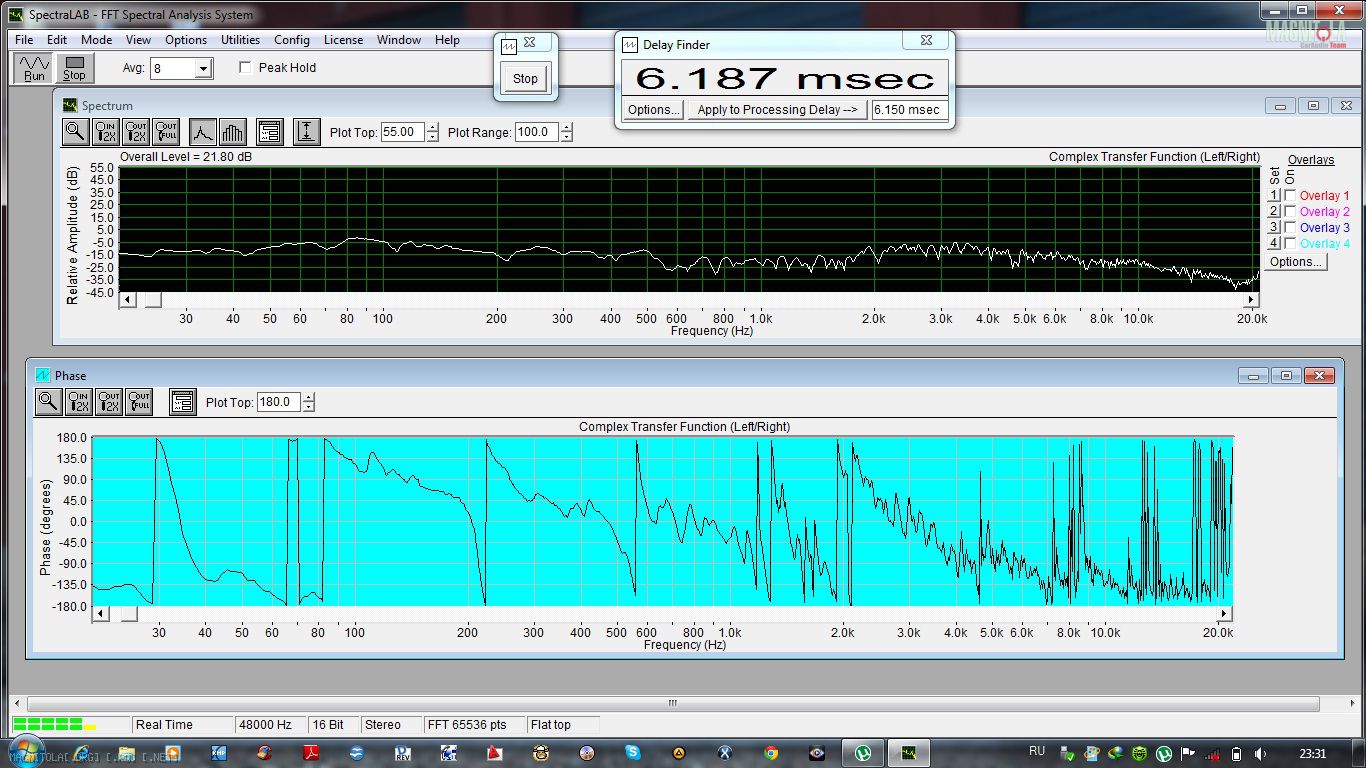The width and height of the screenshot is (1366, 768).
Task: Open the View menu
Action: click(x=138, y=40)
